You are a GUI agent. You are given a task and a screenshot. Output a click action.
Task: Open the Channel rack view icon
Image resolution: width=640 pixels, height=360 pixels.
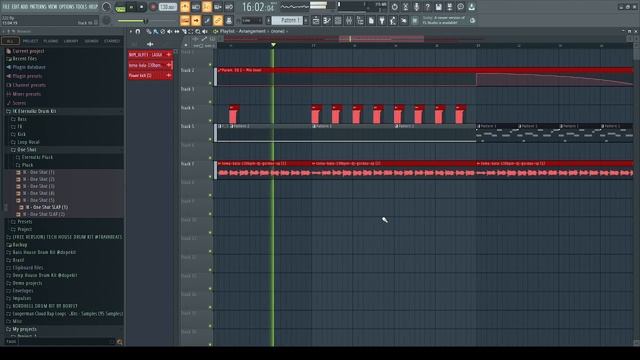(338, 20)
